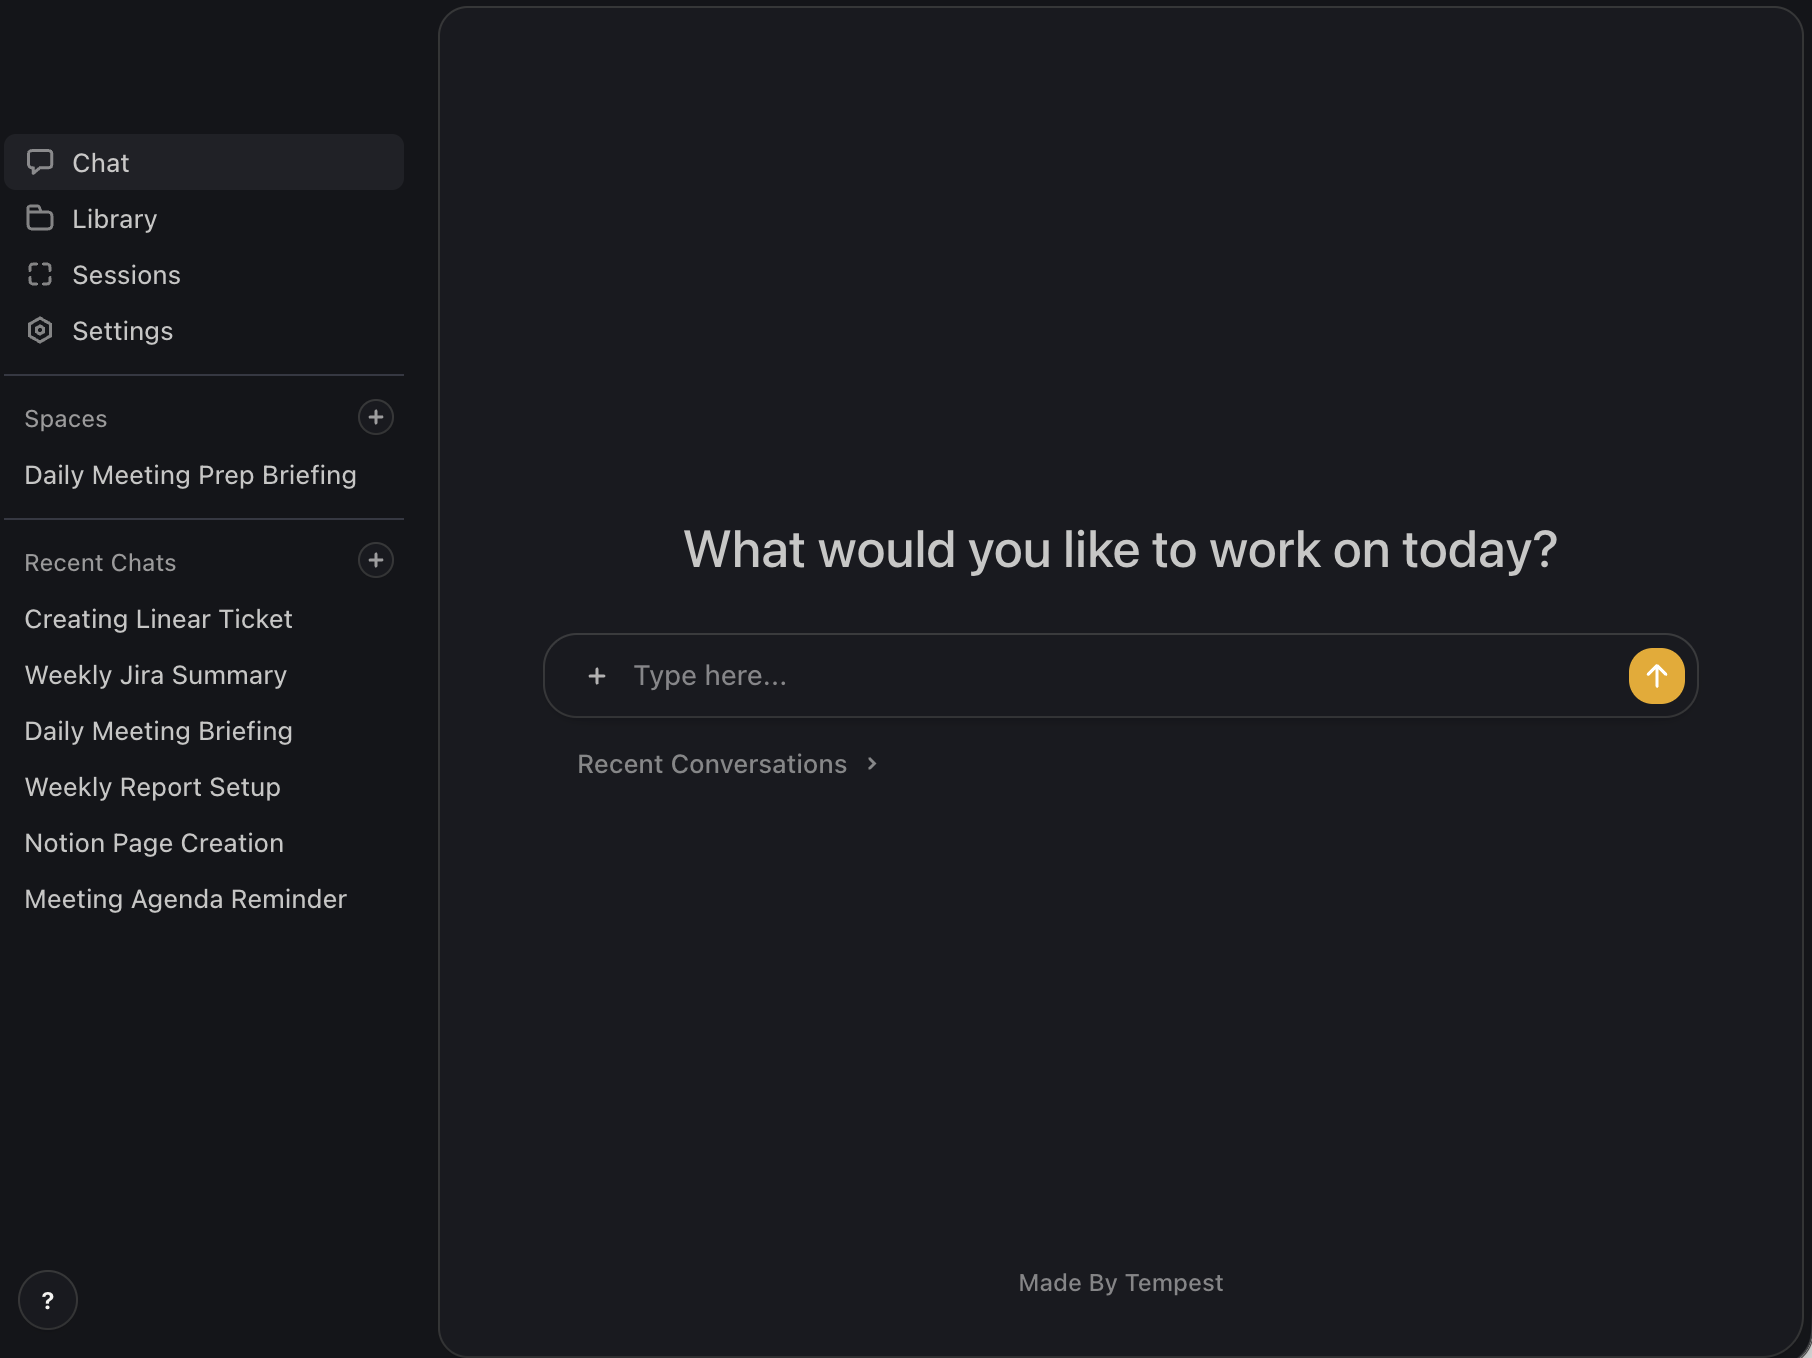
Task: Click the Sessions capture icon
Action: click(40, 274)
